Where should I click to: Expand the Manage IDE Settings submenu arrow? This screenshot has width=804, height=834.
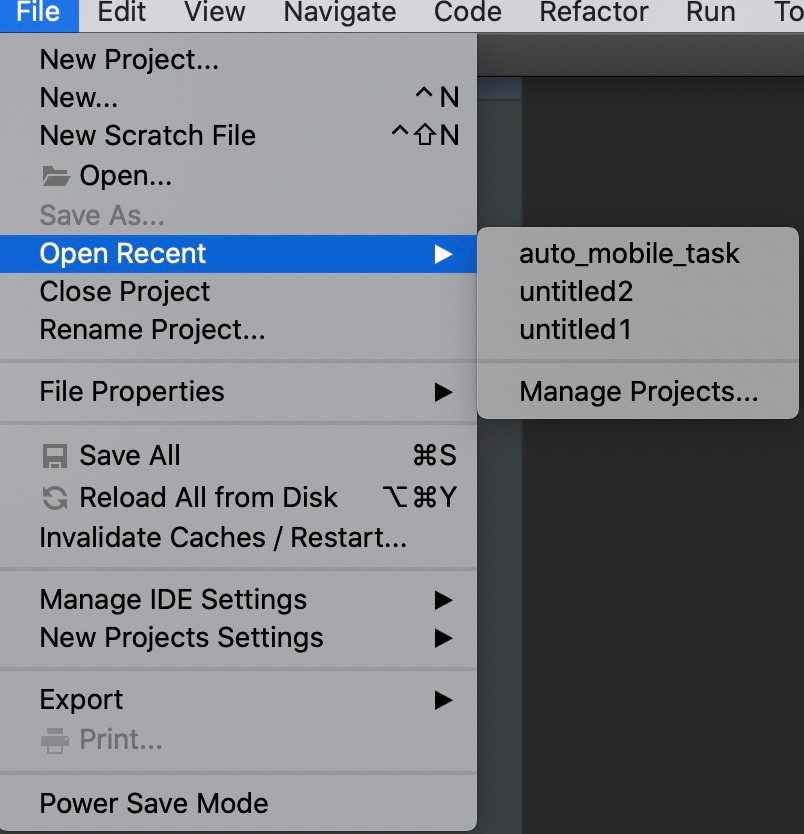443,600
